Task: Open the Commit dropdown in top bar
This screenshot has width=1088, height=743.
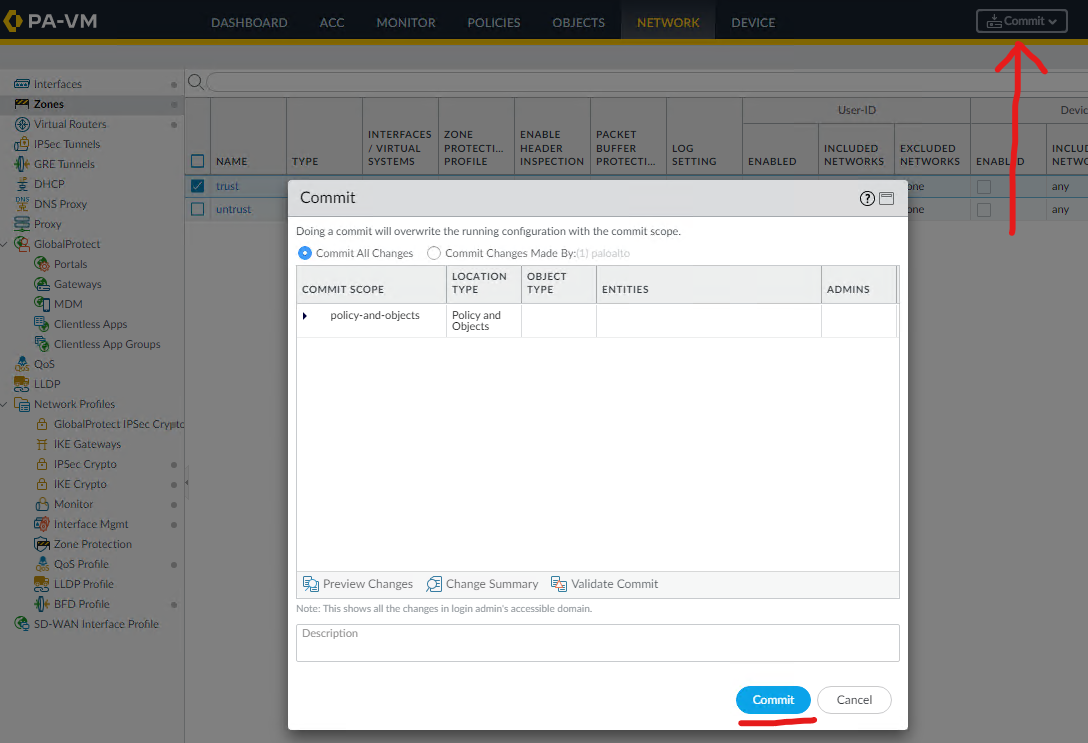Action: [x=1022, y=21]
